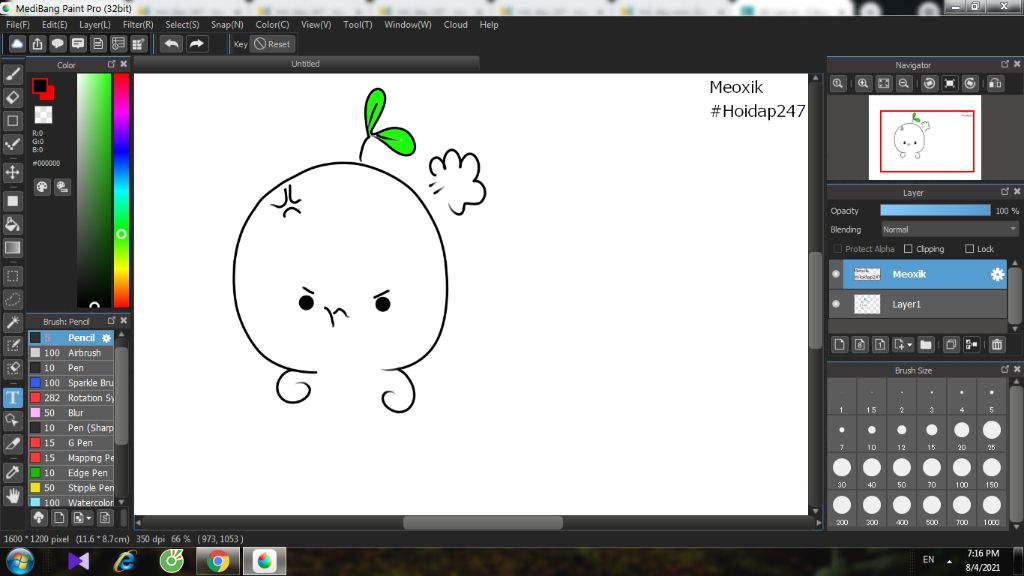Select the Move tool
The image size is (1024, 576).
click(12, 172)
